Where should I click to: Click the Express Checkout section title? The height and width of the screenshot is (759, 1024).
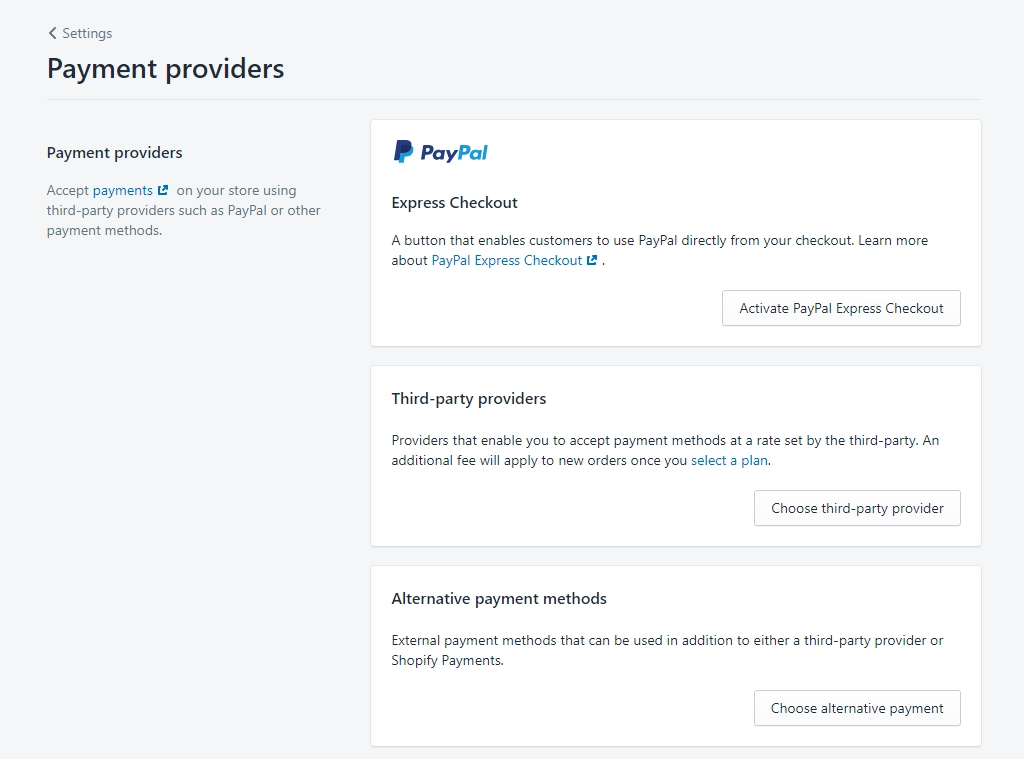click(454, 202)
